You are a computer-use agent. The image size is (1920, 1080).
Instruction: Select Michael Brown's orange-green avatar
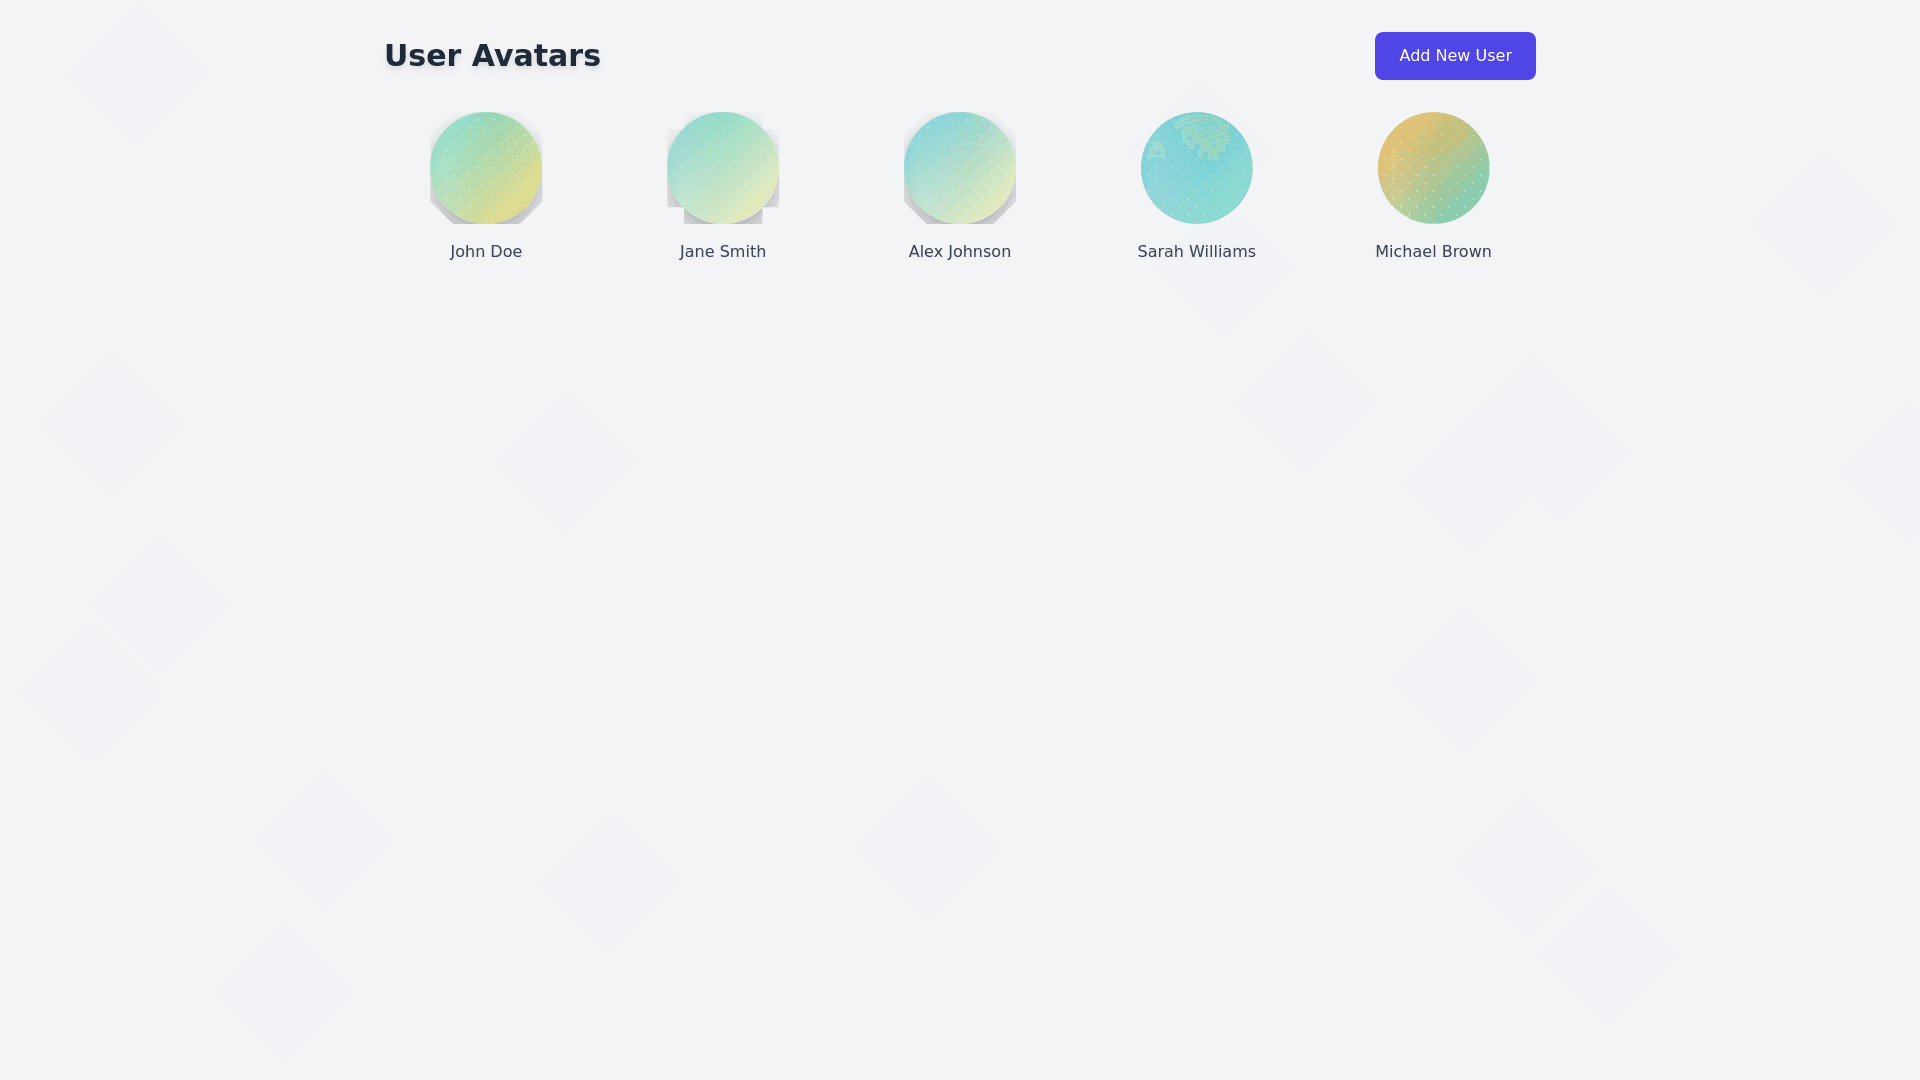click(x=1433, y=168)
